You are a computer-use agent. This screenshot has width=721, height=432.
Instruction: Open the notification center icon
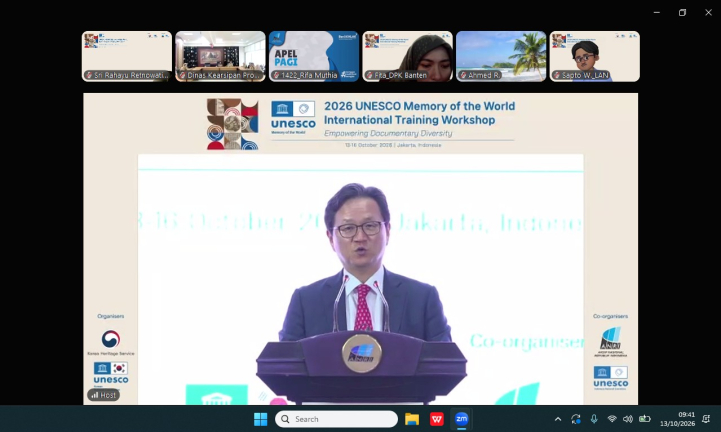pyautogui.click(x=706, y=419)
